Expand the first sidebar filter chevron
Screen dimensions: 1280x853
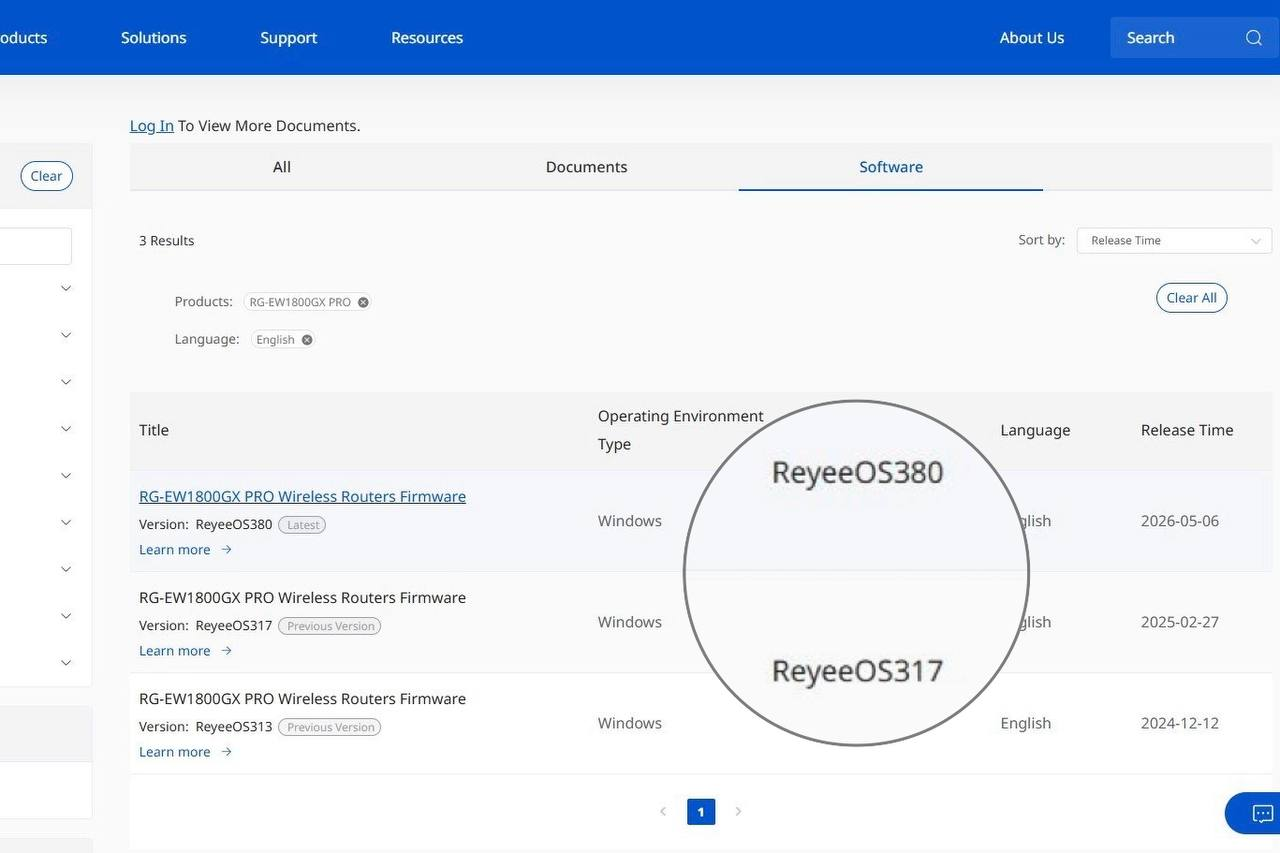coord(66,288)
